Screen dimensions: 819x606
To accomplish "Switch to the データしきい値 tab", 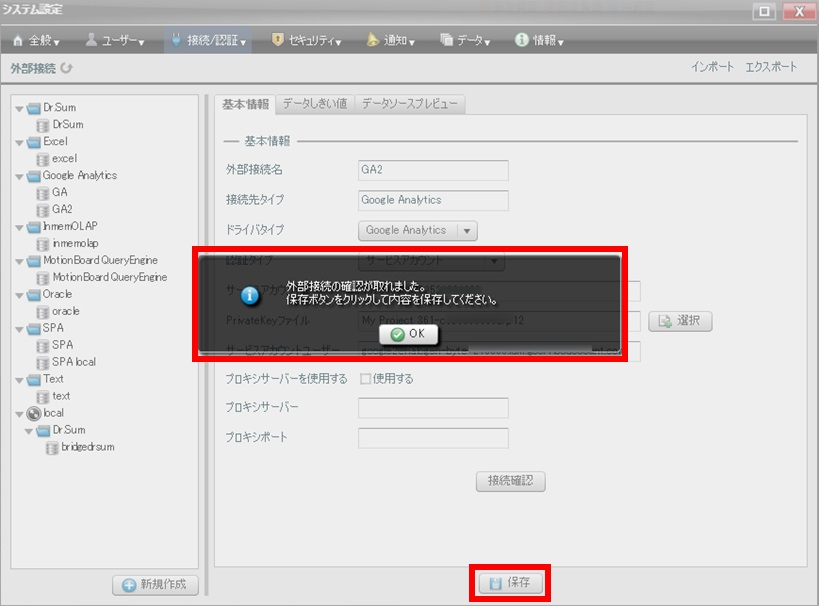I will click(315, 104).
